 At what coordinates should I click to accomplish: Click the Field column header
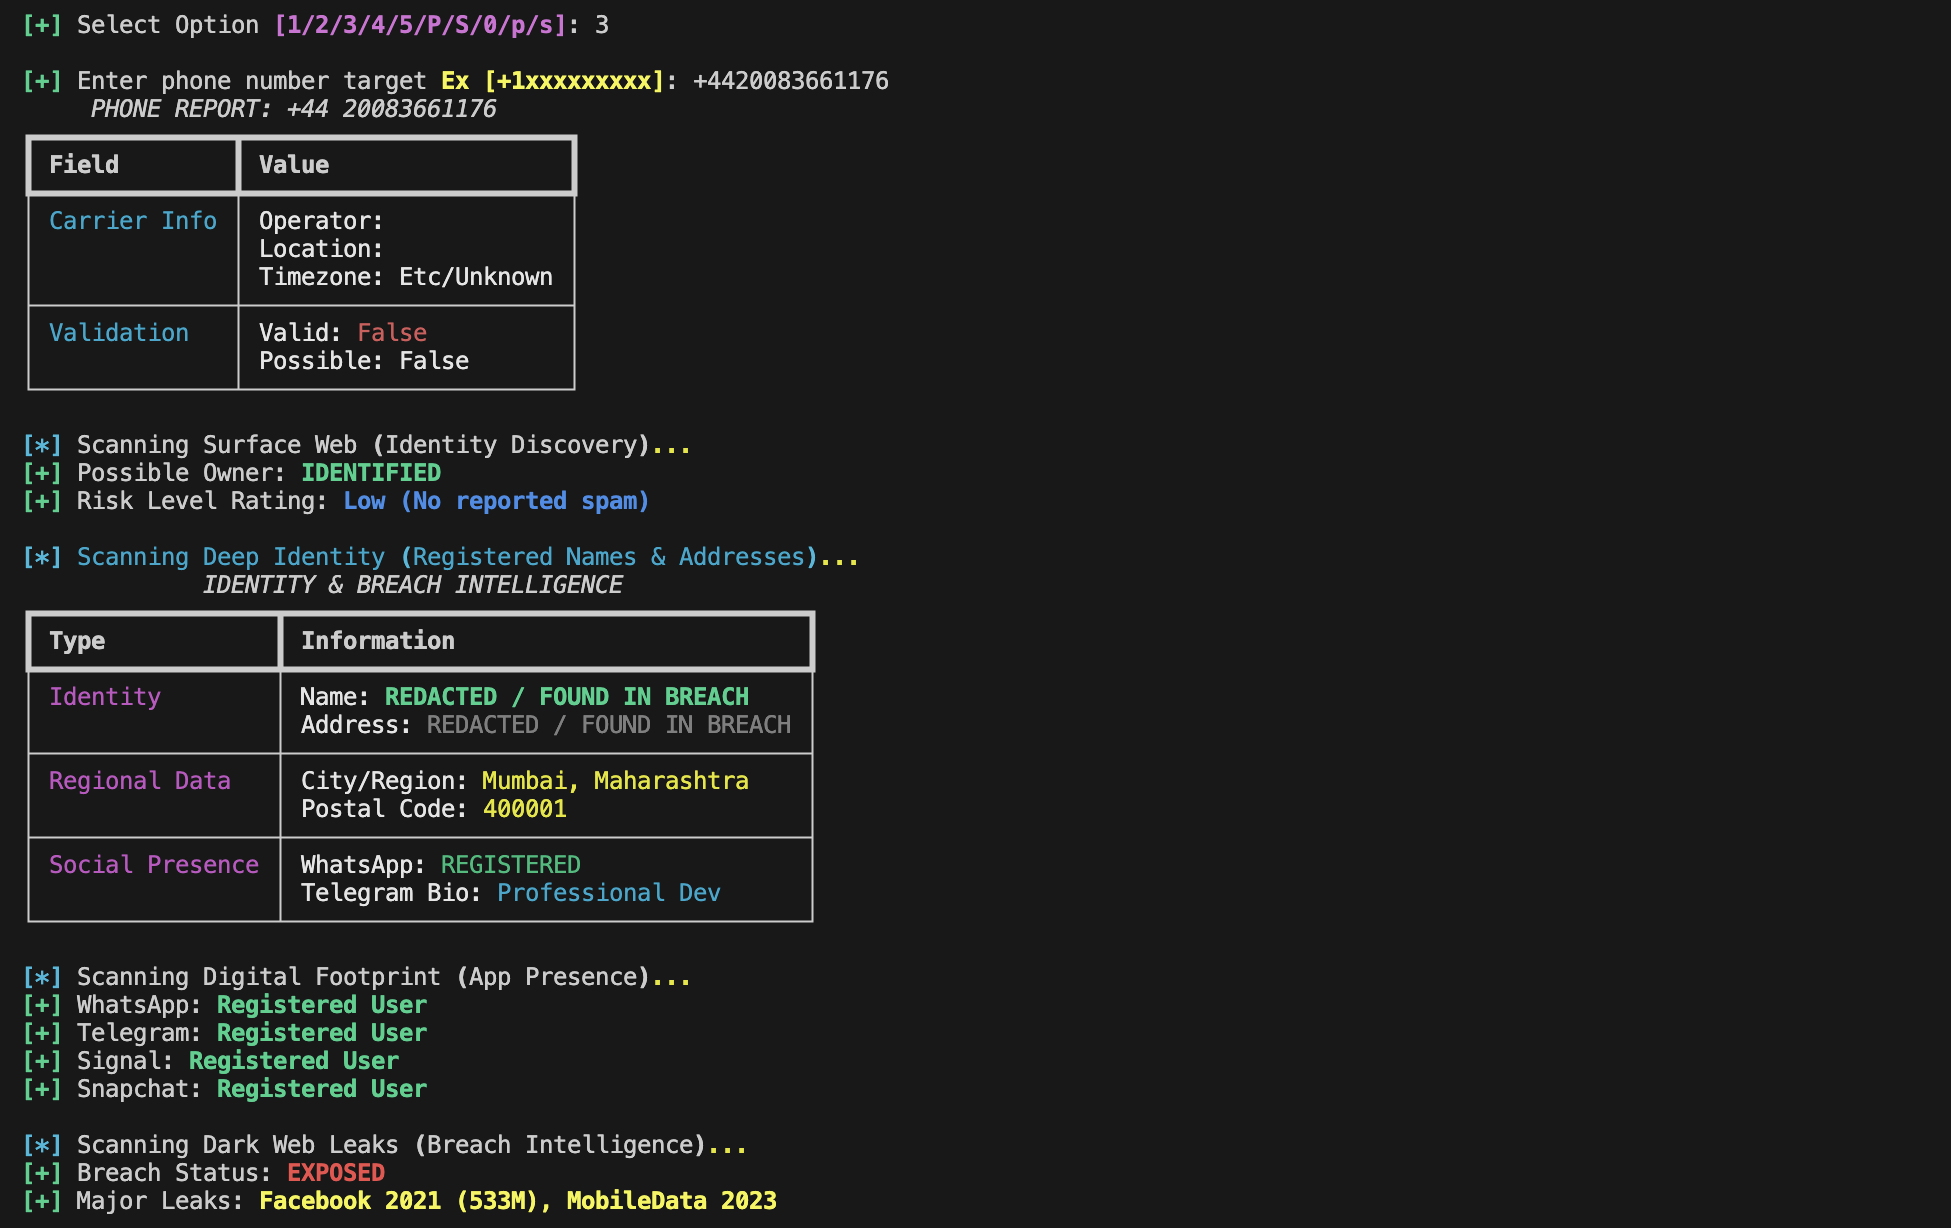click(84, 165)
